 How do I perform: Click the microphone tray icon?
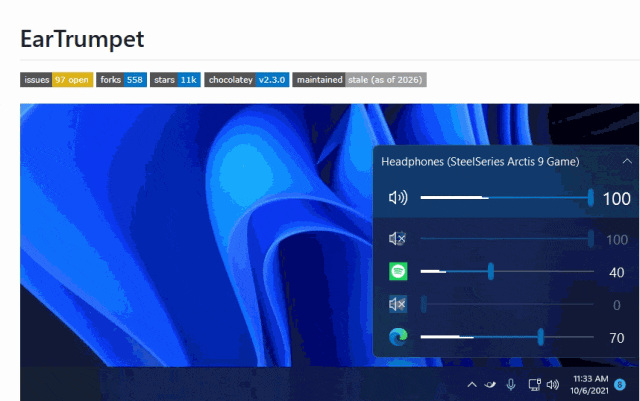pos(511,384)
